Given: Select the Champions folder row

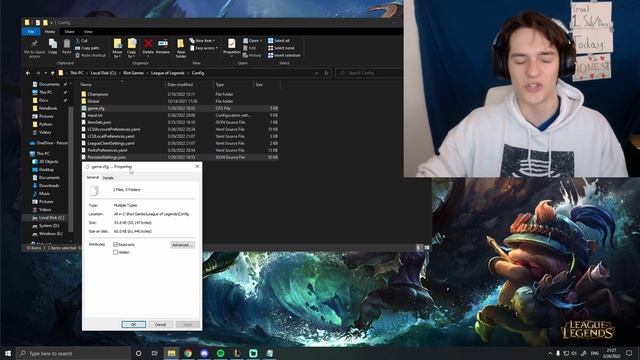Looking at the screenshot, I should pos(180,94).
